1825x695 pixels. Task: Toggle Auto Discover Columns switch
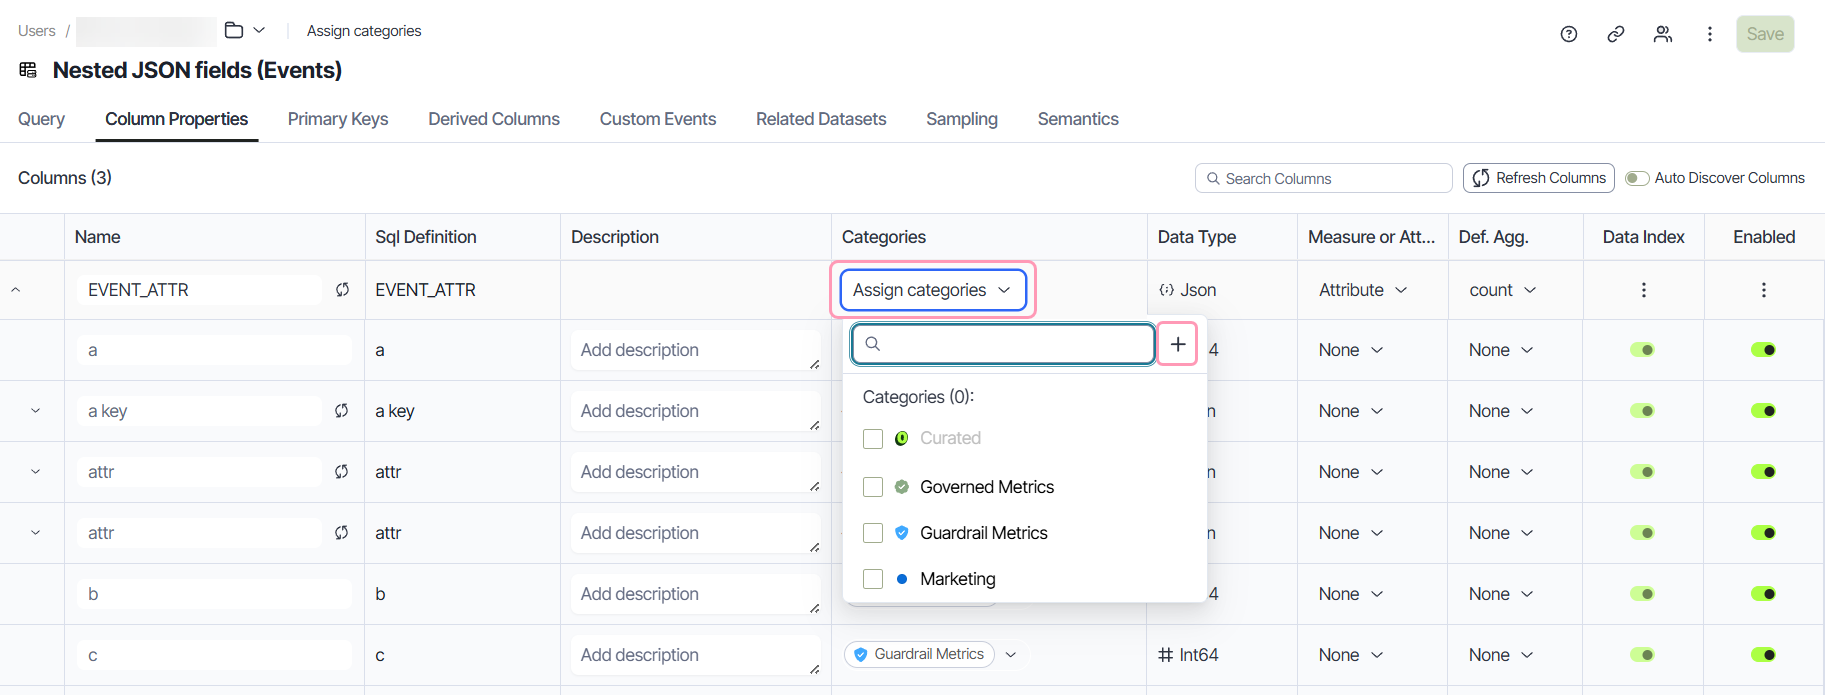pyautogui.click(x=1637, y=178)
